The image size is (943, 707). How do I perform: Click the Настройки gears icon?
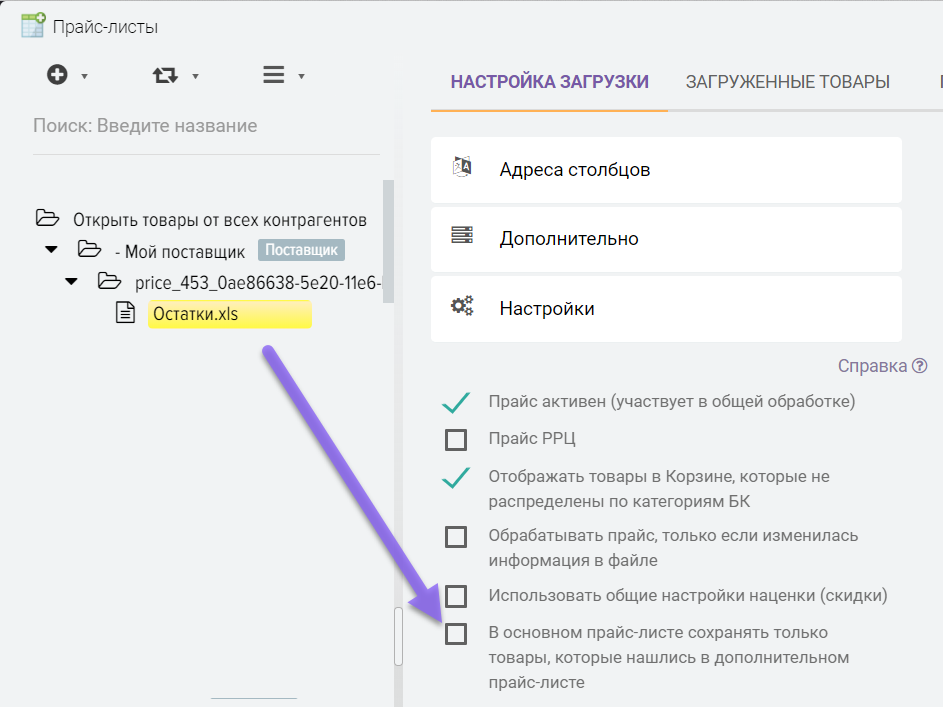462,307
